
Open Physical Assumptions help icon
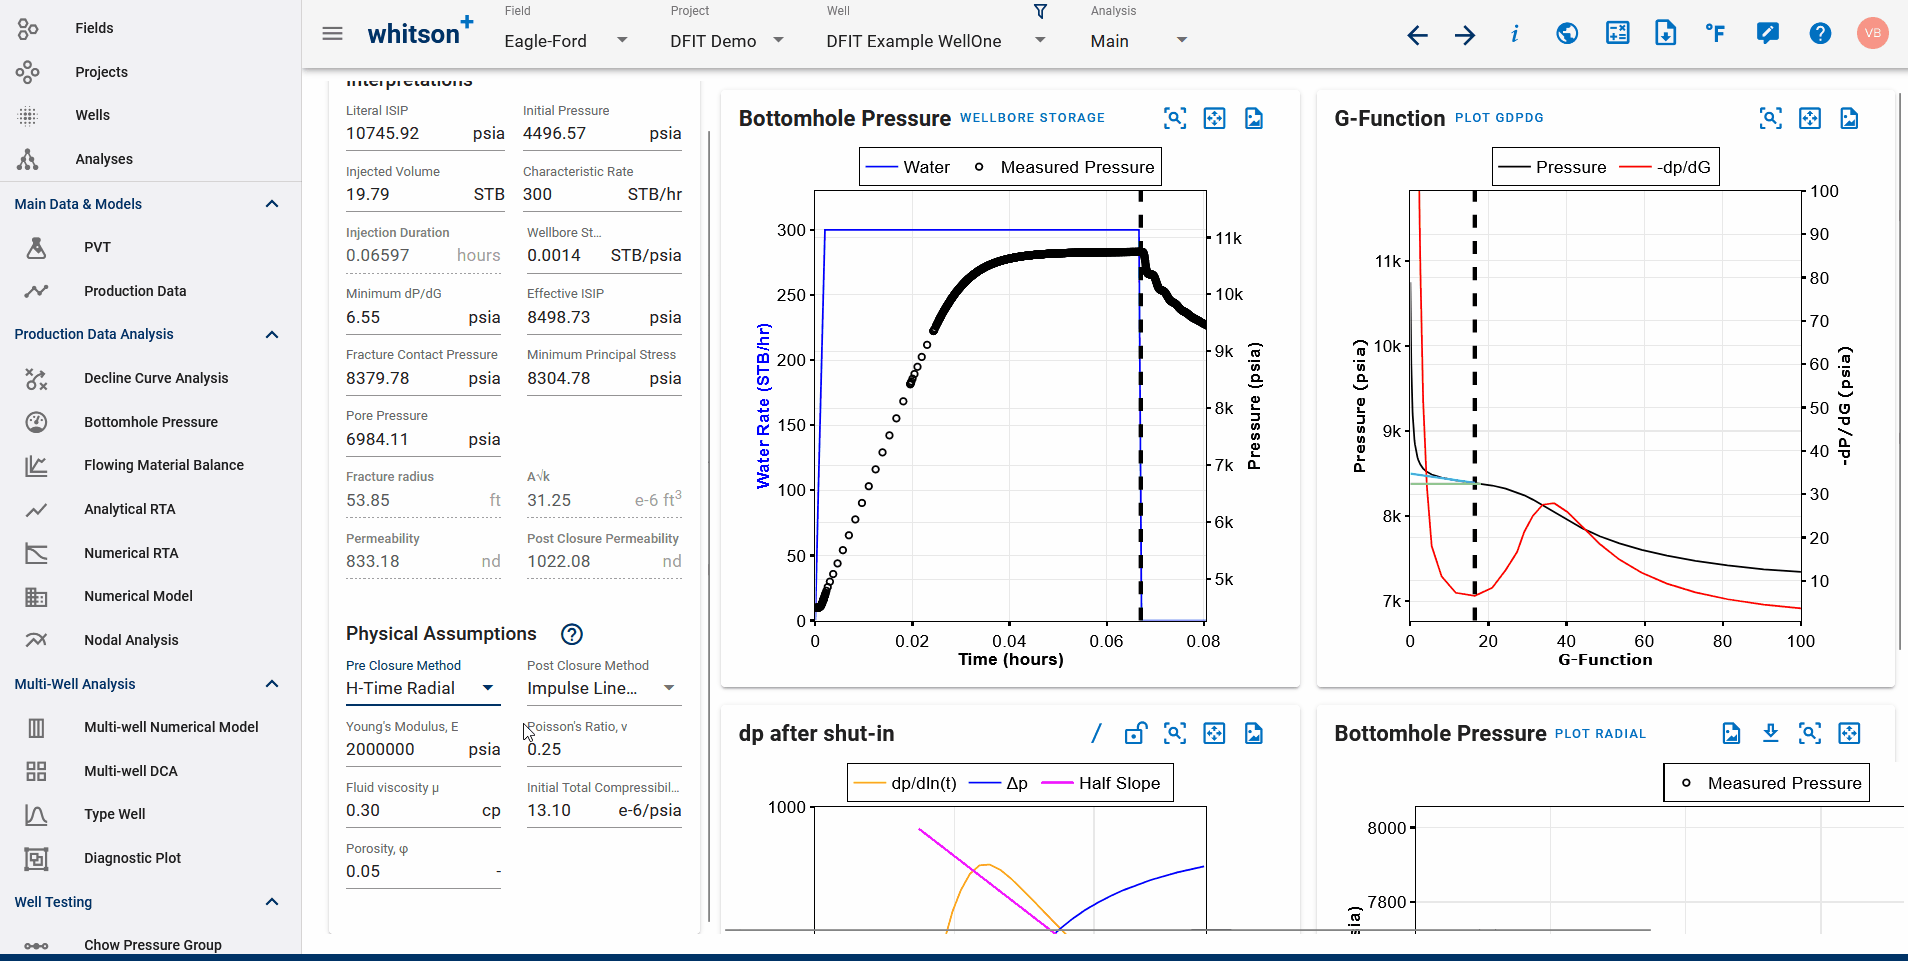(572, 634)
